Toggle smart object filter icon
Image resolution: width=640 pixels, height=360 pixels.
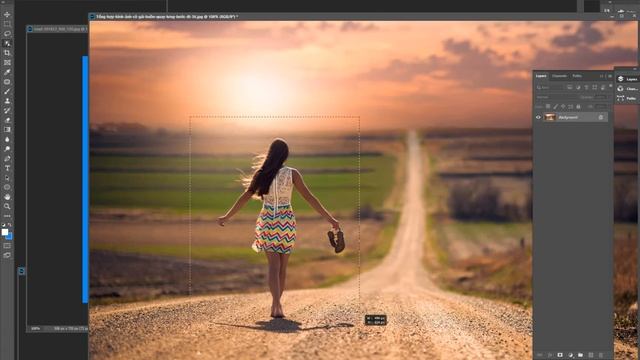click(x=603, y=87)
